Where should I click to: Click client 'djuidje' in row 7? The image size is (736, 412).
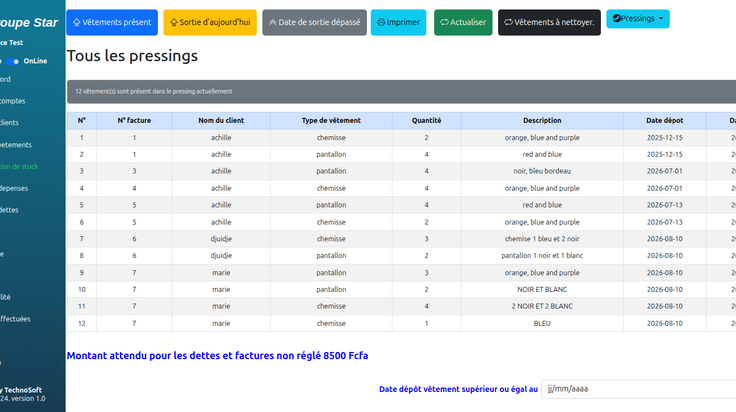[221, 239]
